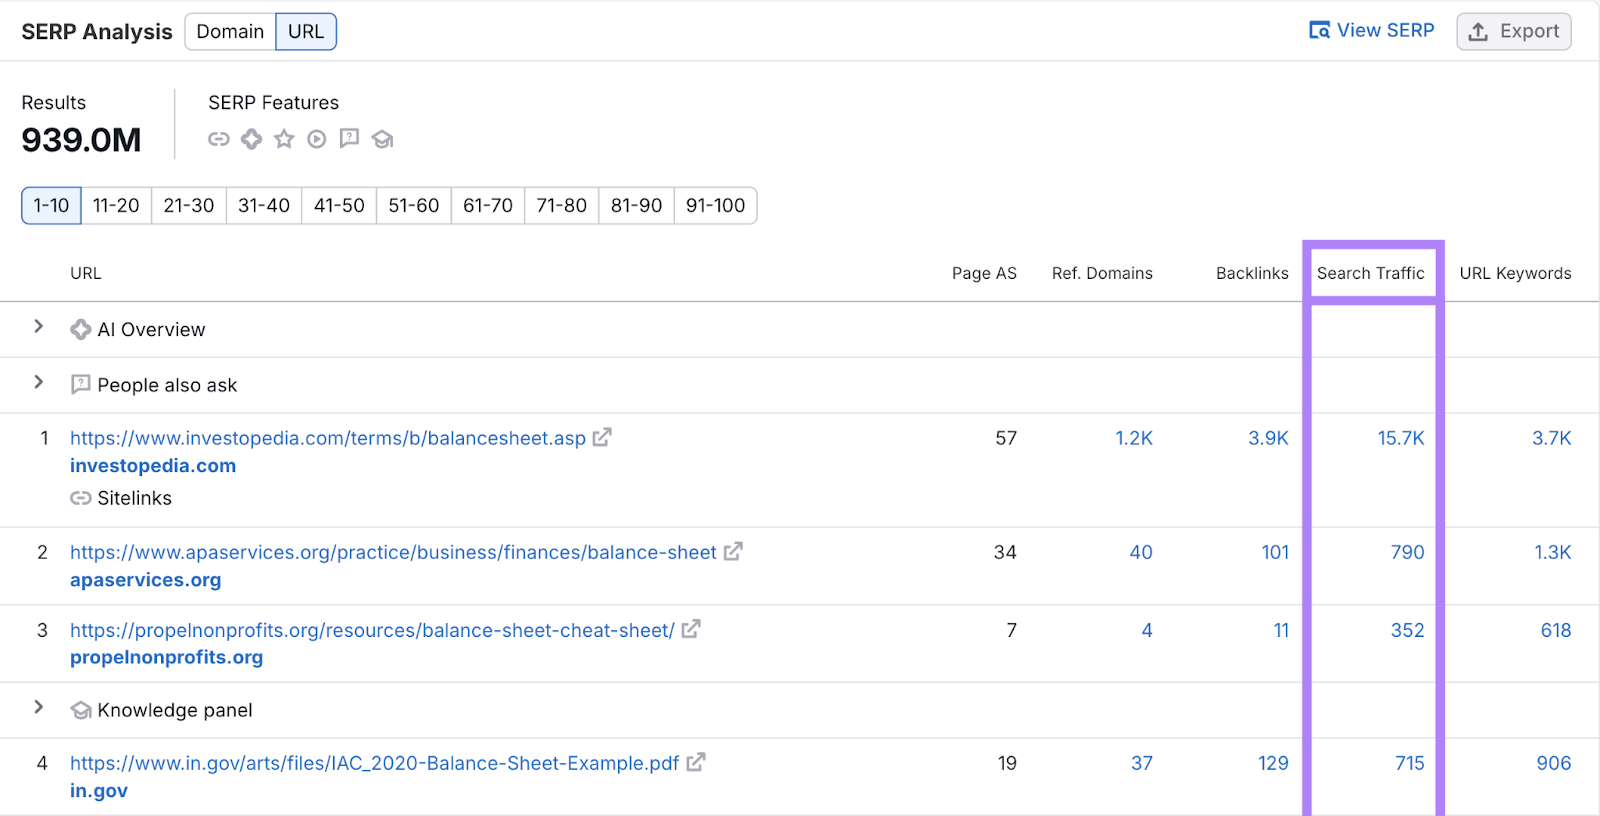Image resolution: width=1600 pixels, height=816 pixels.
Task: Click the Search Traffic column header
Action: pyautogui.click(x=1370, y=274)
